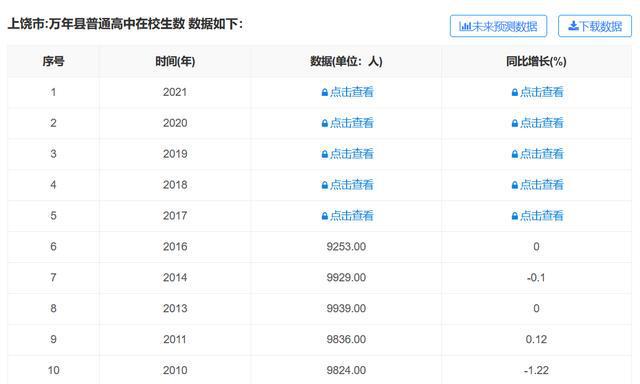Click the year cell 2013
This screenshot has width=640, height=384.
(175, 308)
